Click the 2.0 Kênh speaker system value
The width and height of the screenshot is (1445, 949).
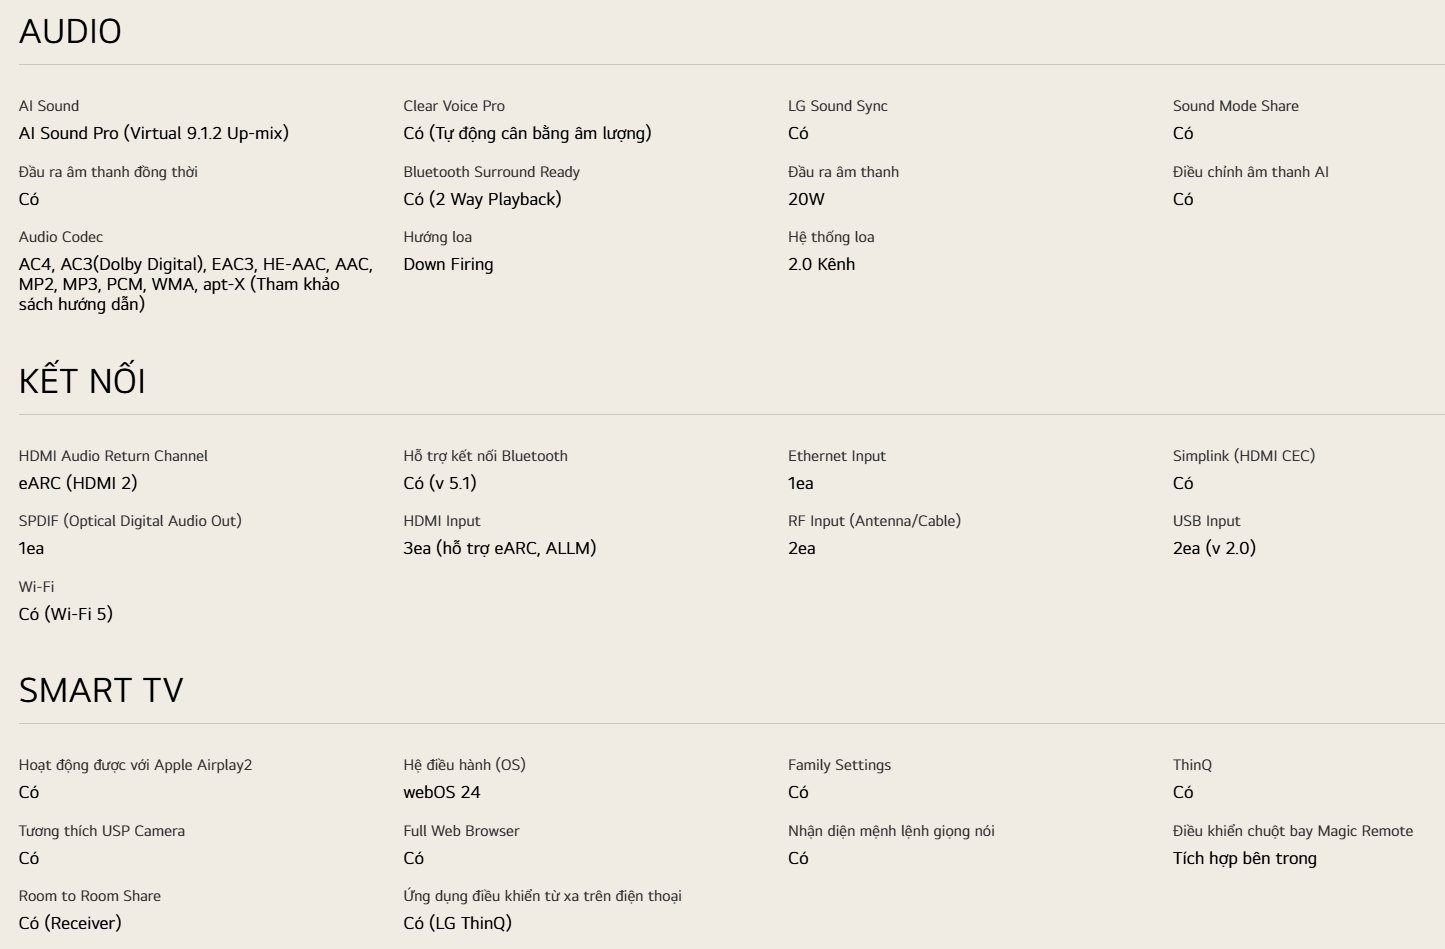pyautogui.click(x=821, y=264)
